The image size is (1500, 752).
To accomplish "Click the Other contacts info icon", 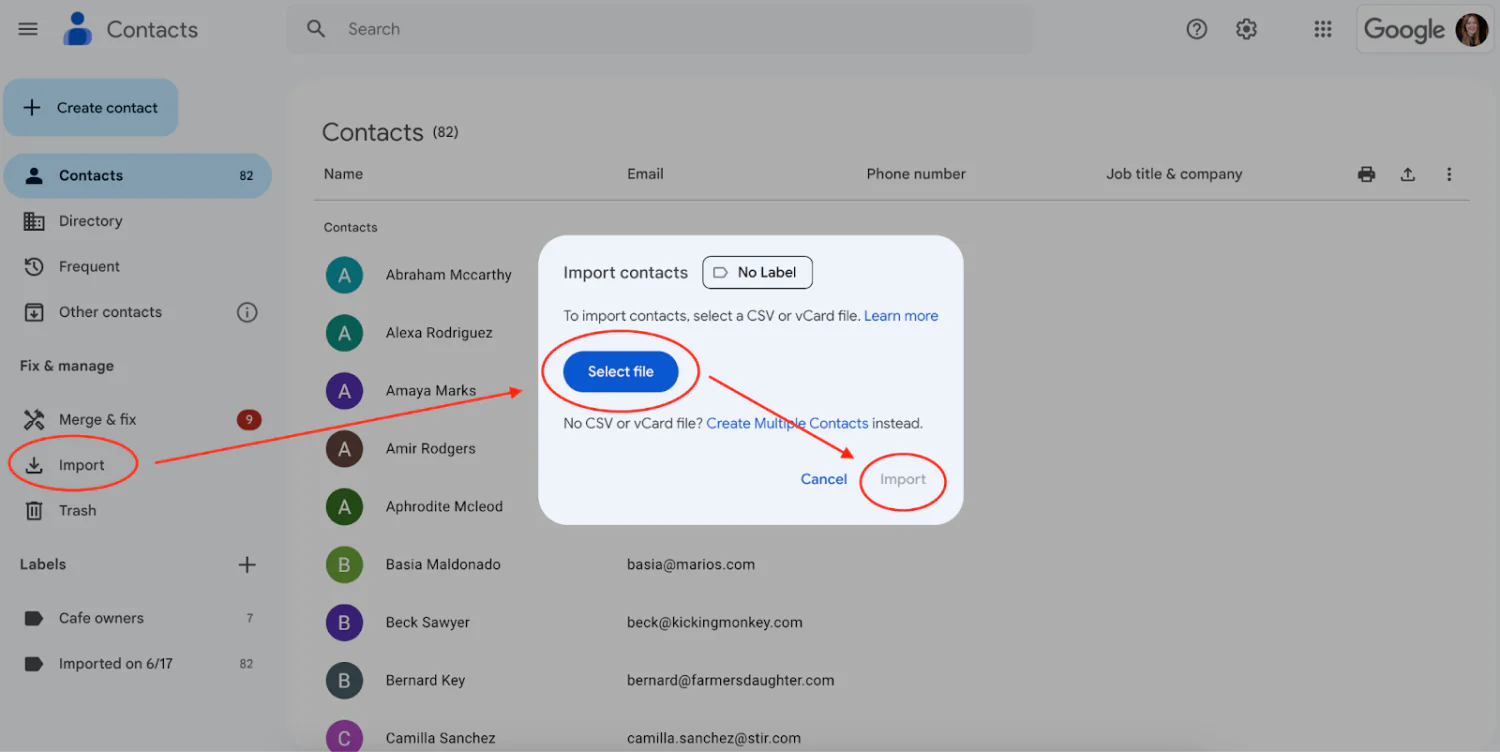I will (247, 312).
